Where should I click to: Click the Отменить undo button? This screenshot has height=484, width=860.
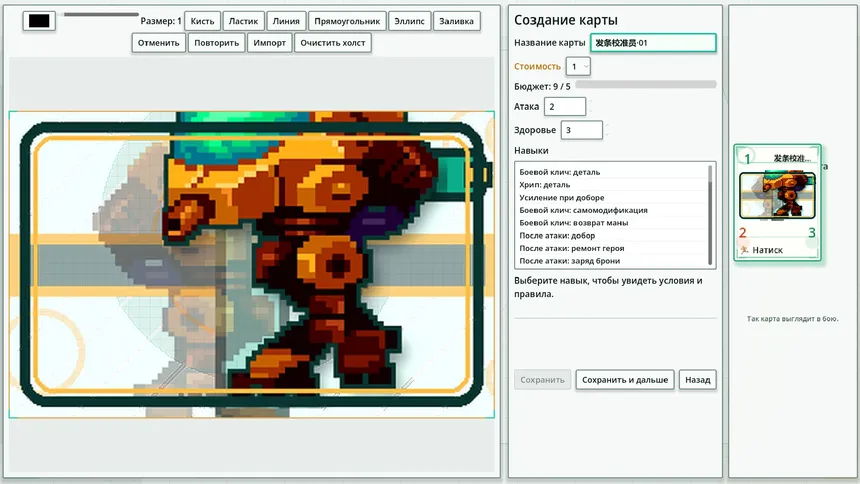click(x=159, y=43)
